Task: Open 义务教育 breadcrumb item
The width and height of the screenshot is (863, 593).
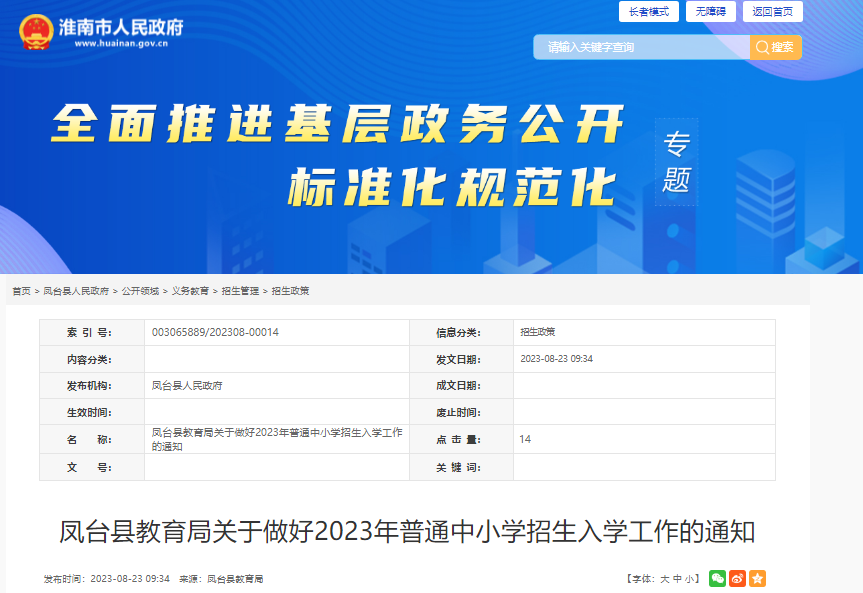Action: click(x=190, y=291)
